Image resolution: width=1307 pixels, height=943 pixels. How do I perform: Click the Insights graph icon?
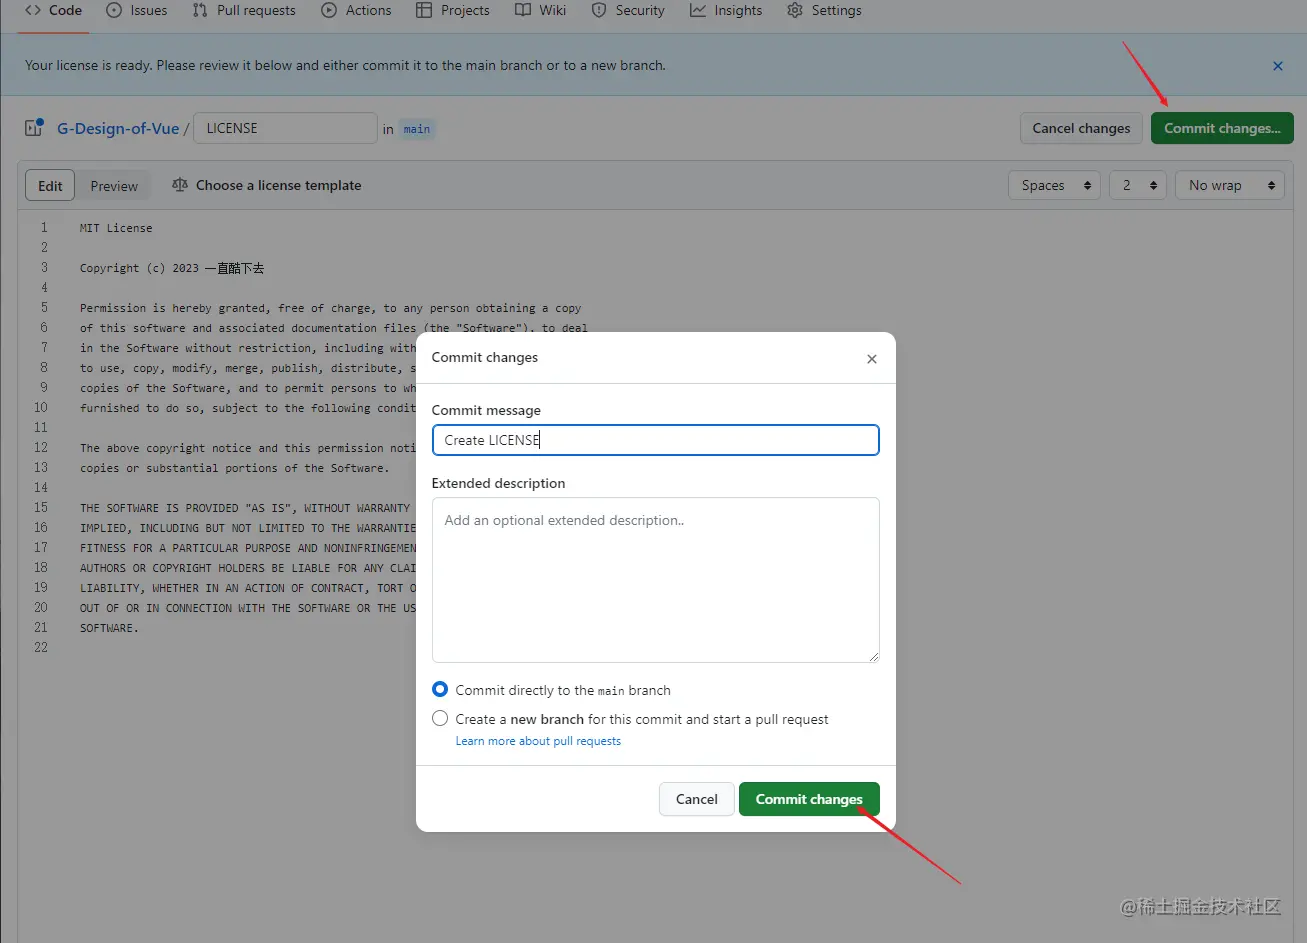(698, 10)
